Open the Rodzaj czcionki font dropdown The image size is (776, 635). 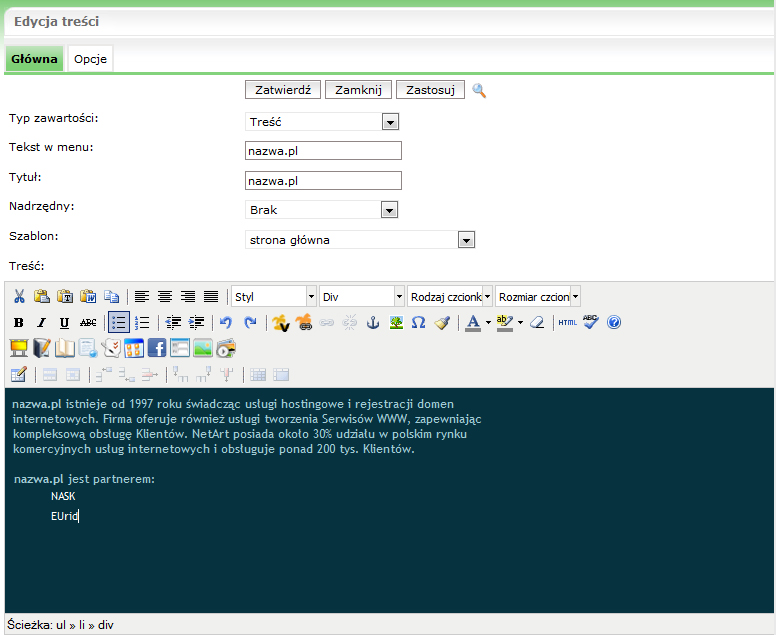[450, 296]
